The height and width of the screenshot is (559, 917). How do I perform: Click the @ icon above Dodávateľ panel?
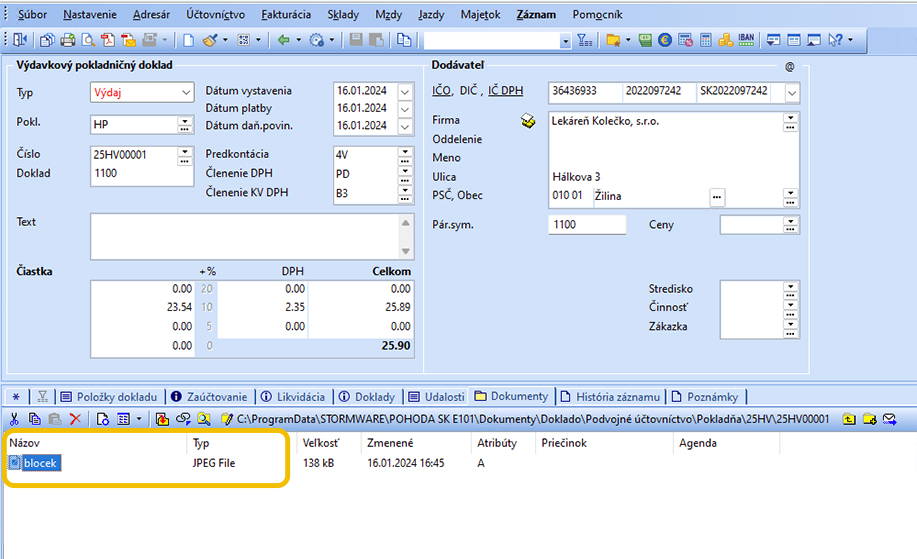[790, 67]
